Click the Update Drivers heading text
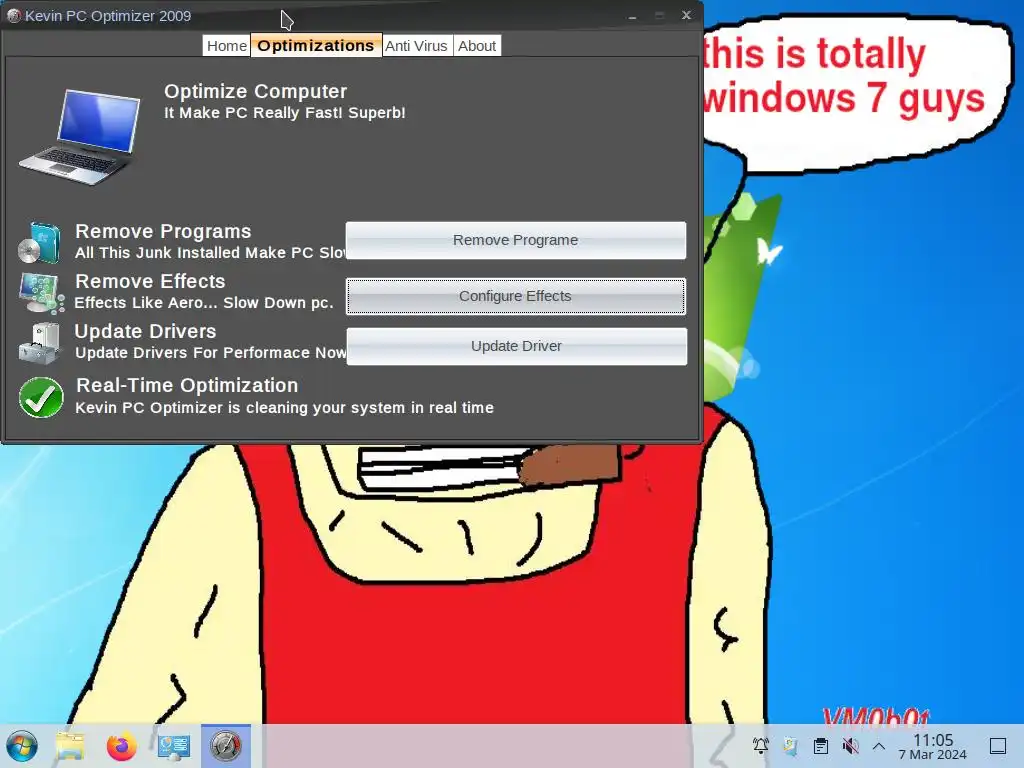This screenshot has height=768, width=1024. (x=145, y=331)
